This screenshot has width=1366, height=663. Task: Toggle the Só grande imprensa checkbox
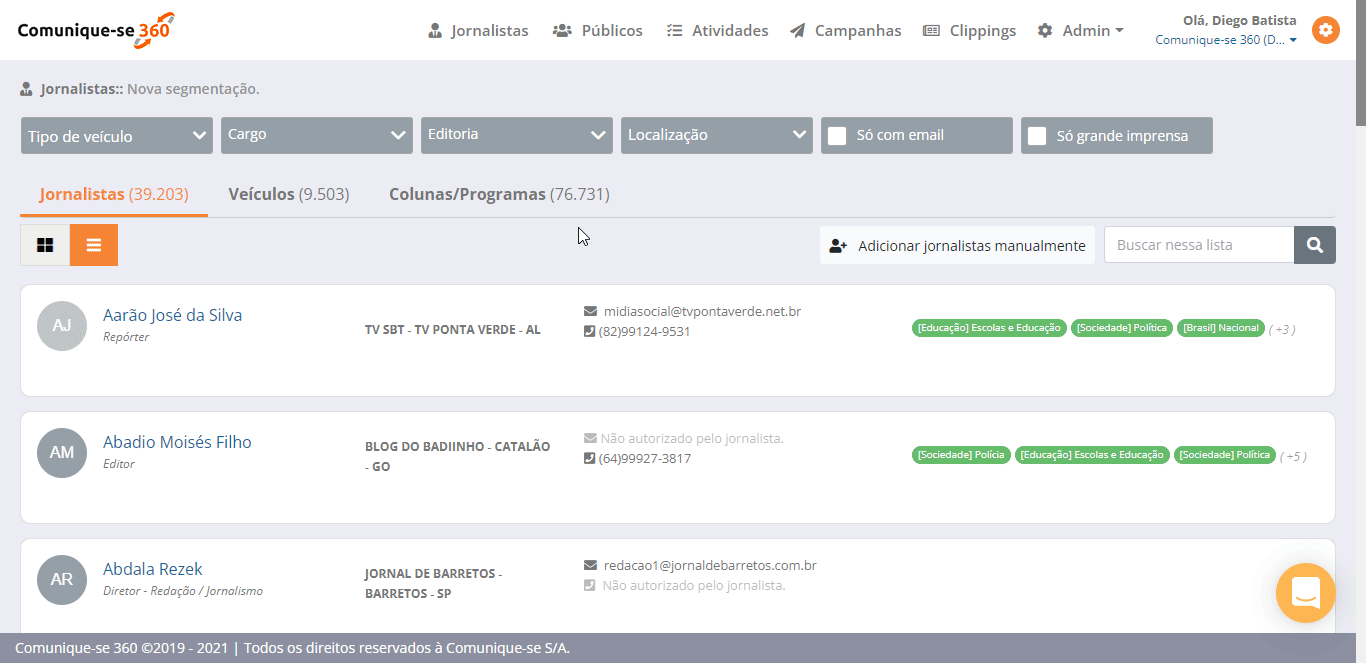(x=1038, y=136)
